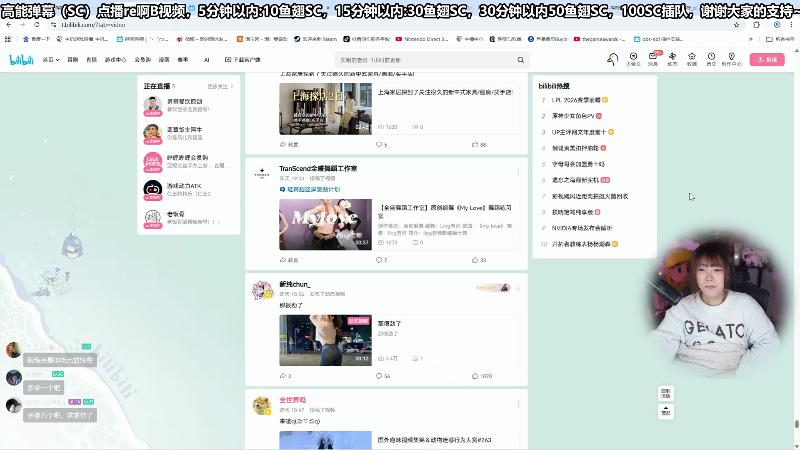Open the 首页 dropdown in navigation
Screen dimensions: 800x450
coord(51,60)
